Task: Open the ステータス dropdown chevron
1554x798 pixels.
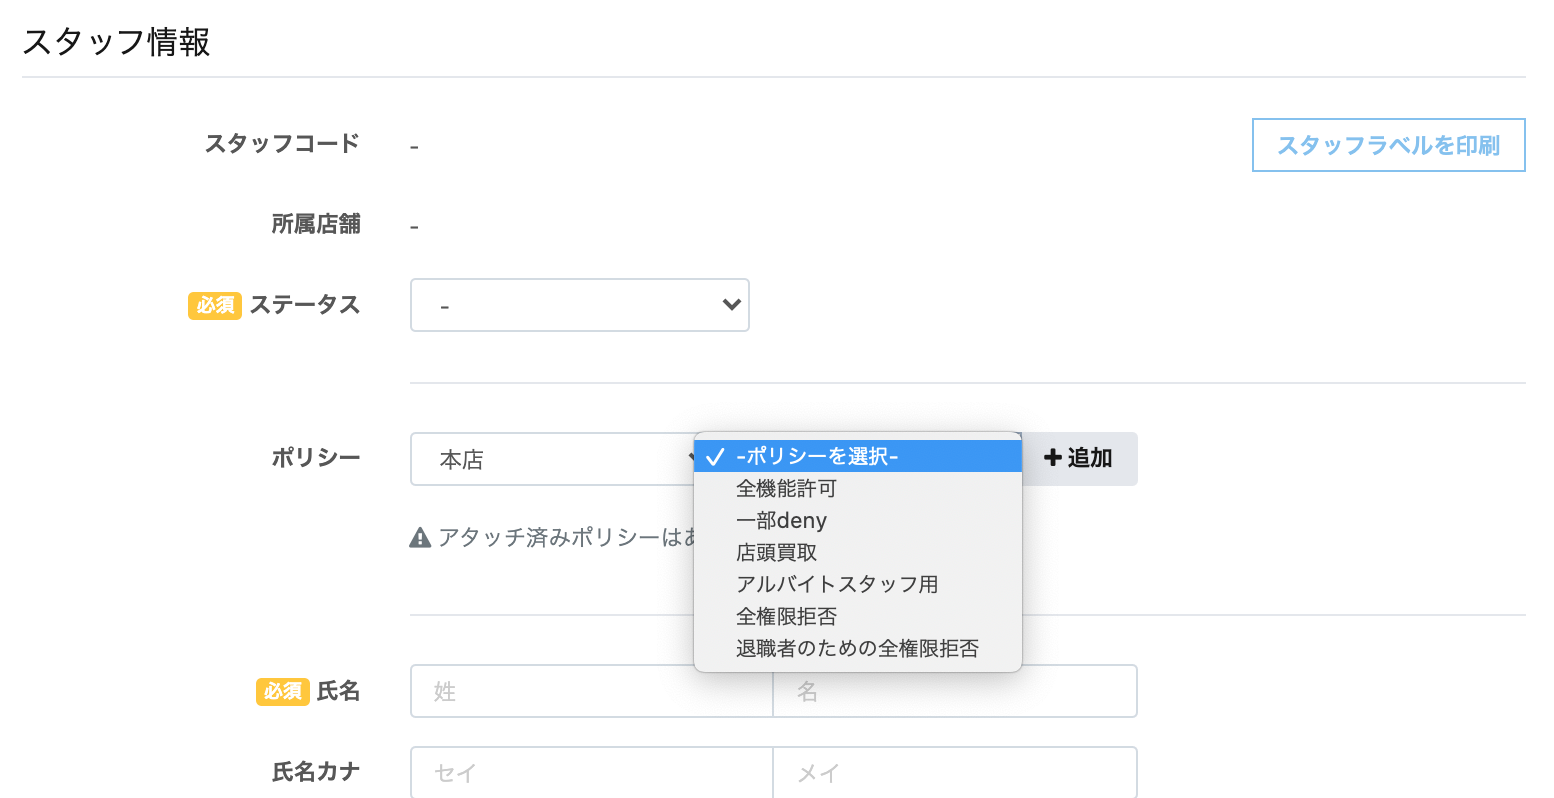Action: pyautogui.click(x=731, y=305)
